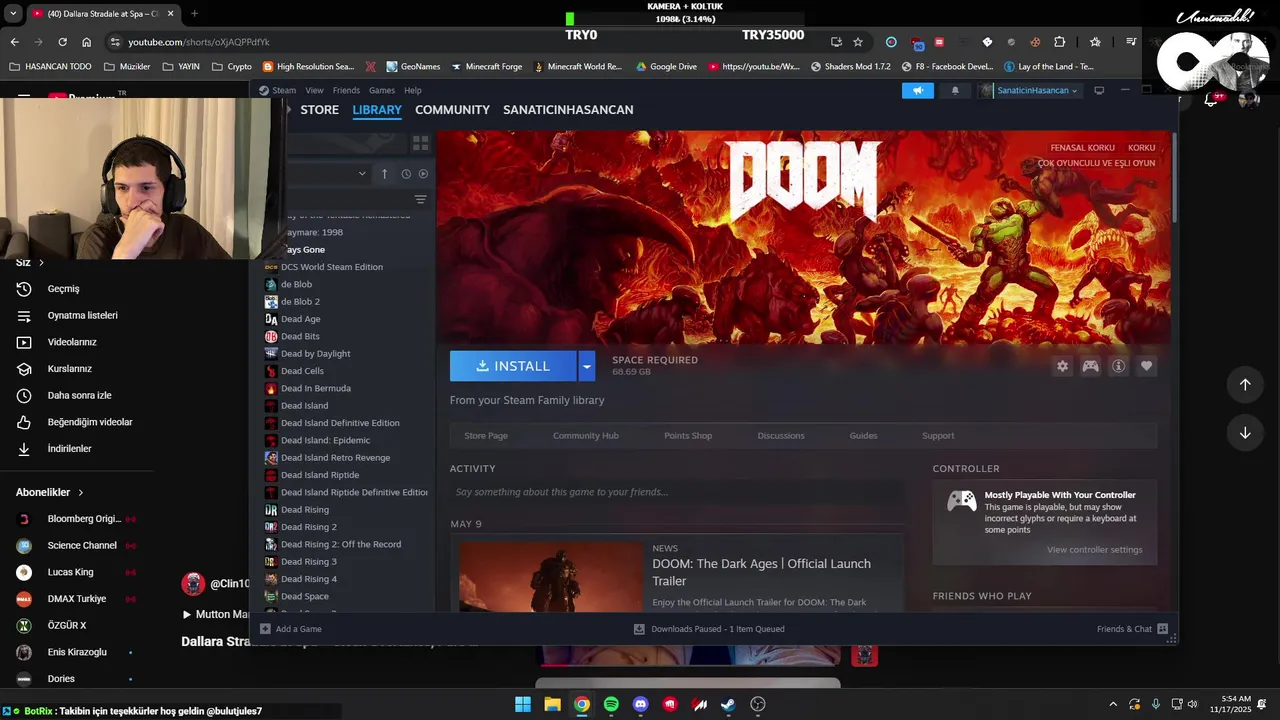Click View controller settings link
The height and width of the screenshot is (720, 1280).
coord(1094,549)
